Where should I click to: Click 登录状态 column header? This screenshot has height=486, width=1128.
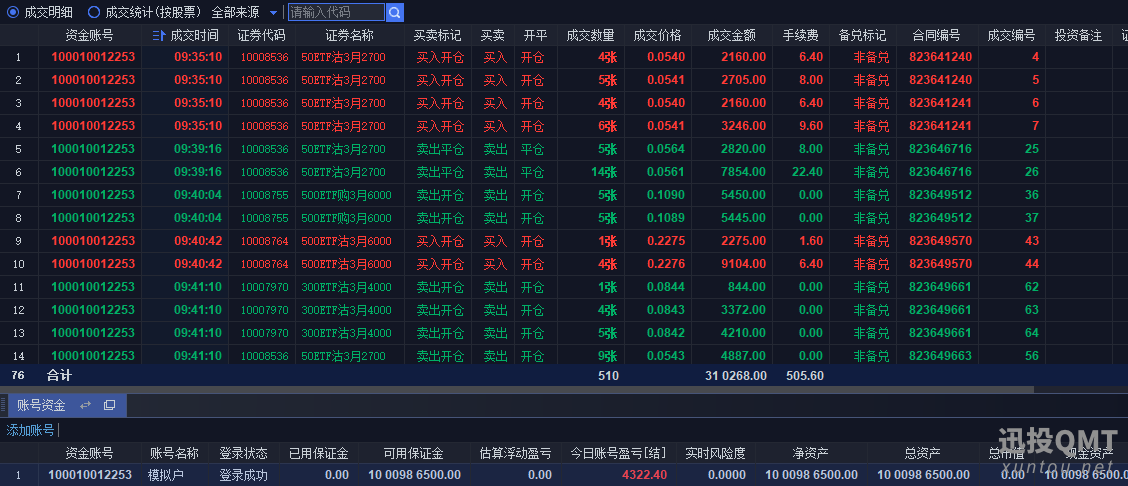click(243, 454)
